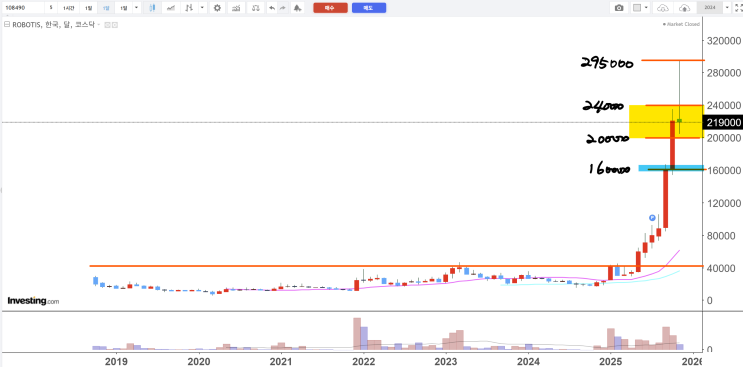This screenshot has height=367, width=743.
Task: Click the blue P event marker
Action: pos(652,218)
